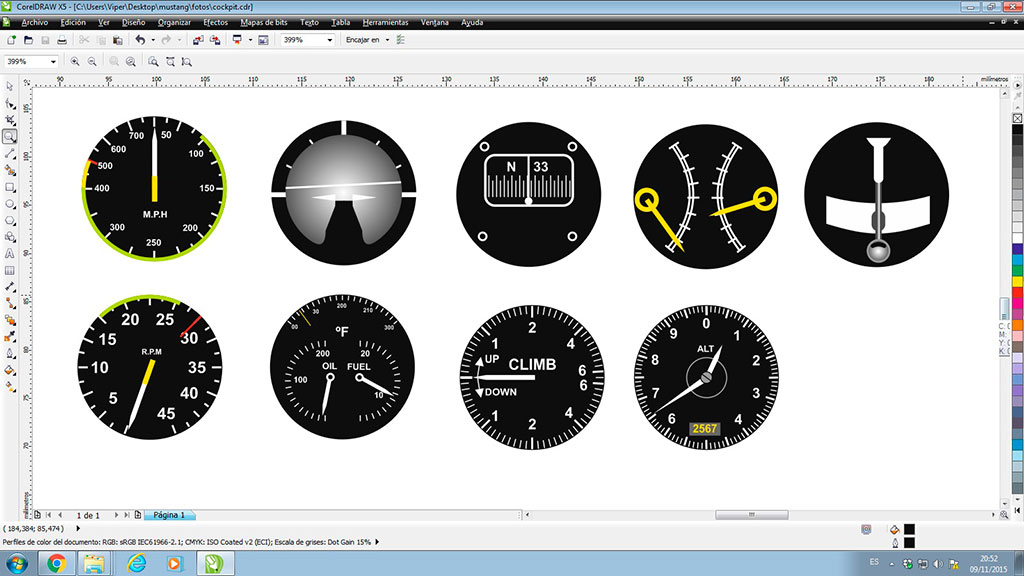Select the Pick tool in toolbox
The image size is (1024, 576).
9,86
